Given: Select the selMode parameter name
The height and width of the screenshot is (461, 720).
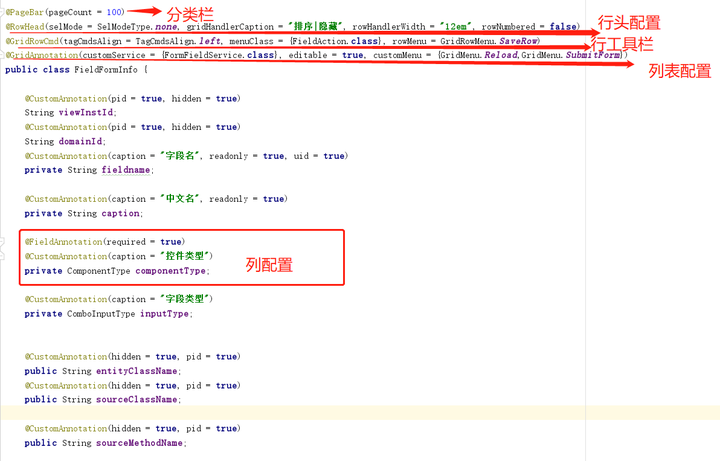Looking at the screenshot, I should [x=66, y=27].
